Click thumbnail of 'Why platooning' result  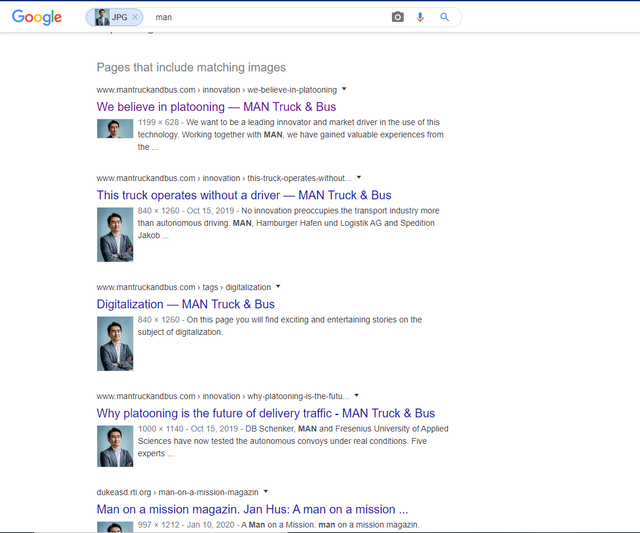pyautogui.click(x=115, y=446)
